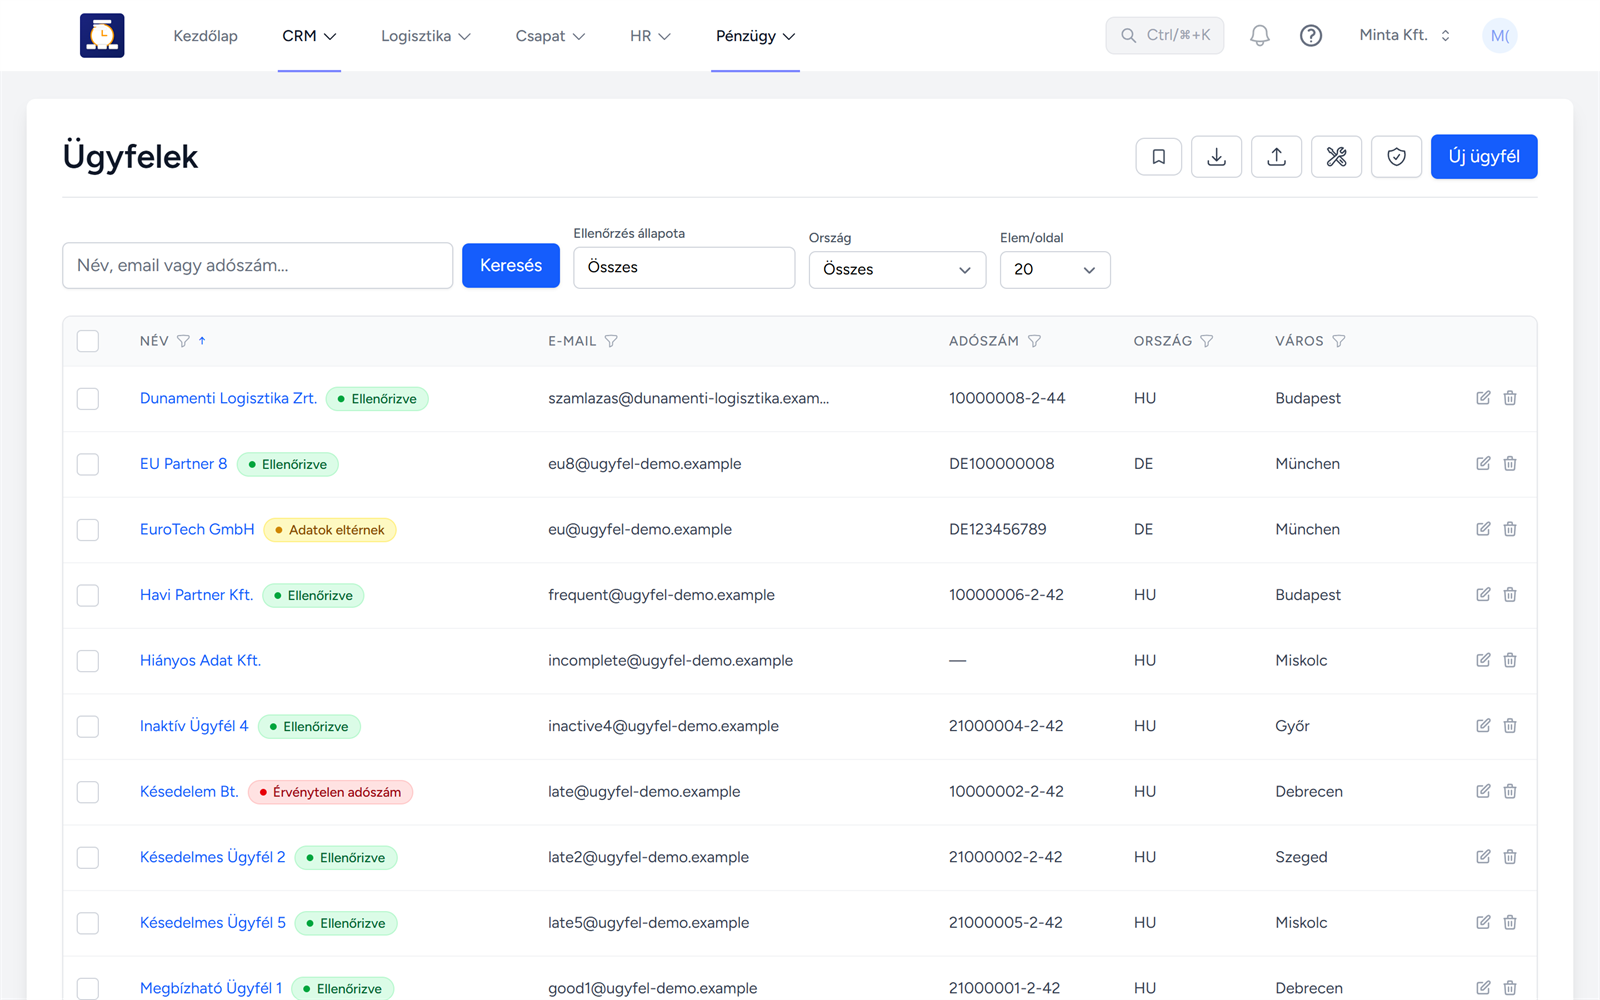Open the help question mark icon
The height and width of the screenshot is (1000, 1600).
[1311, 36]
